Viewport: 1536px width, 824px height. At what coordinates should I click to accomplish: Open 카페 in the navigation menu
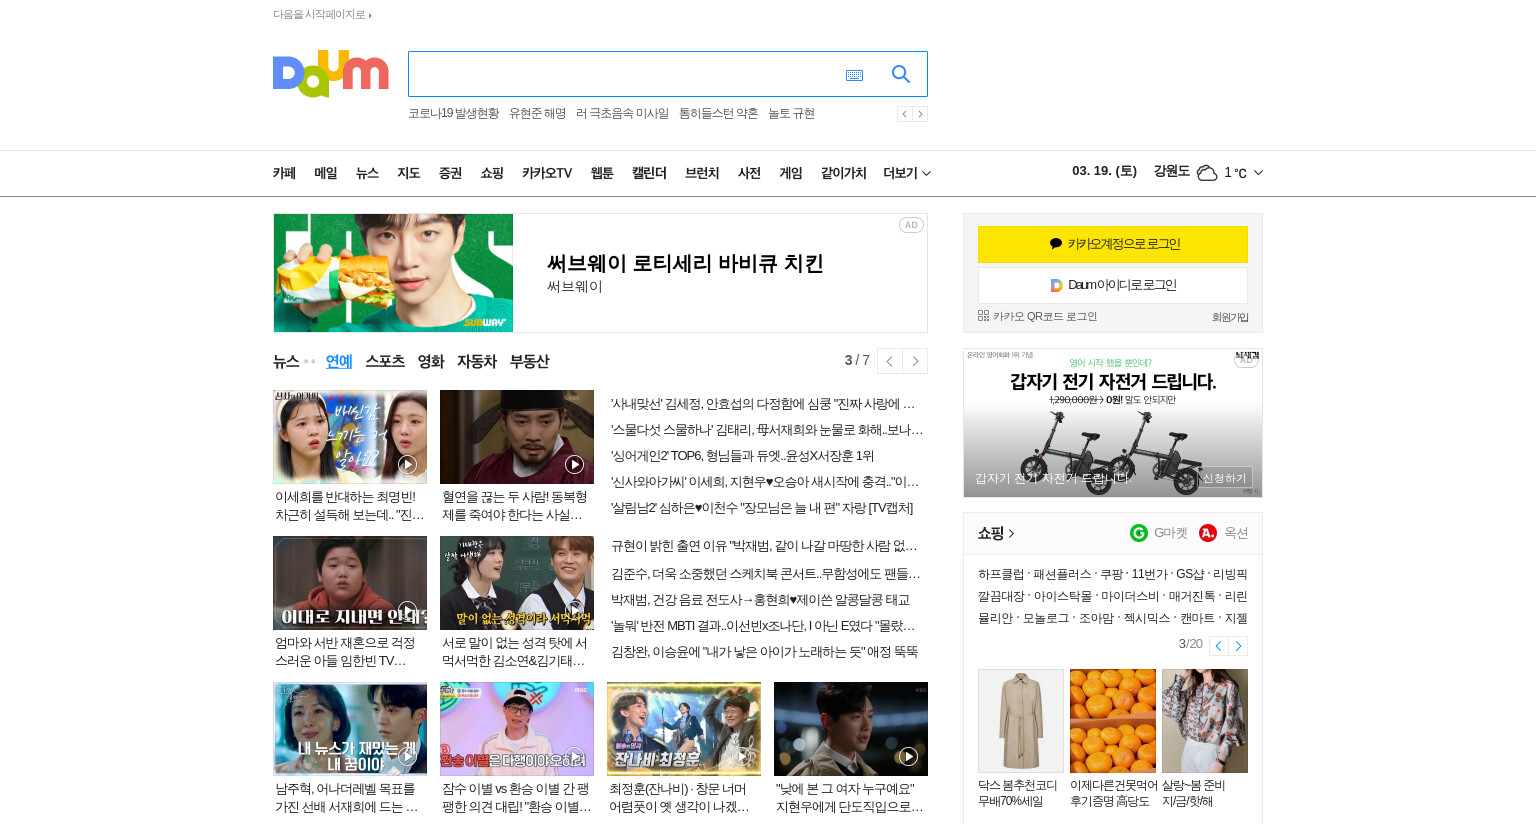coord(284,173)
